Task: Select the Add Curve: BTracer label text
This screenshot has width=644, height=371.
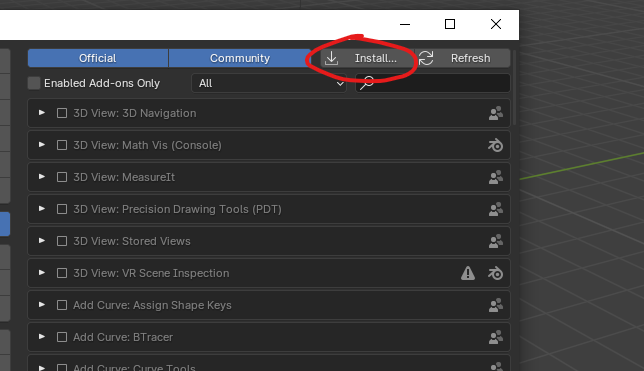Action: click(123, 337)
